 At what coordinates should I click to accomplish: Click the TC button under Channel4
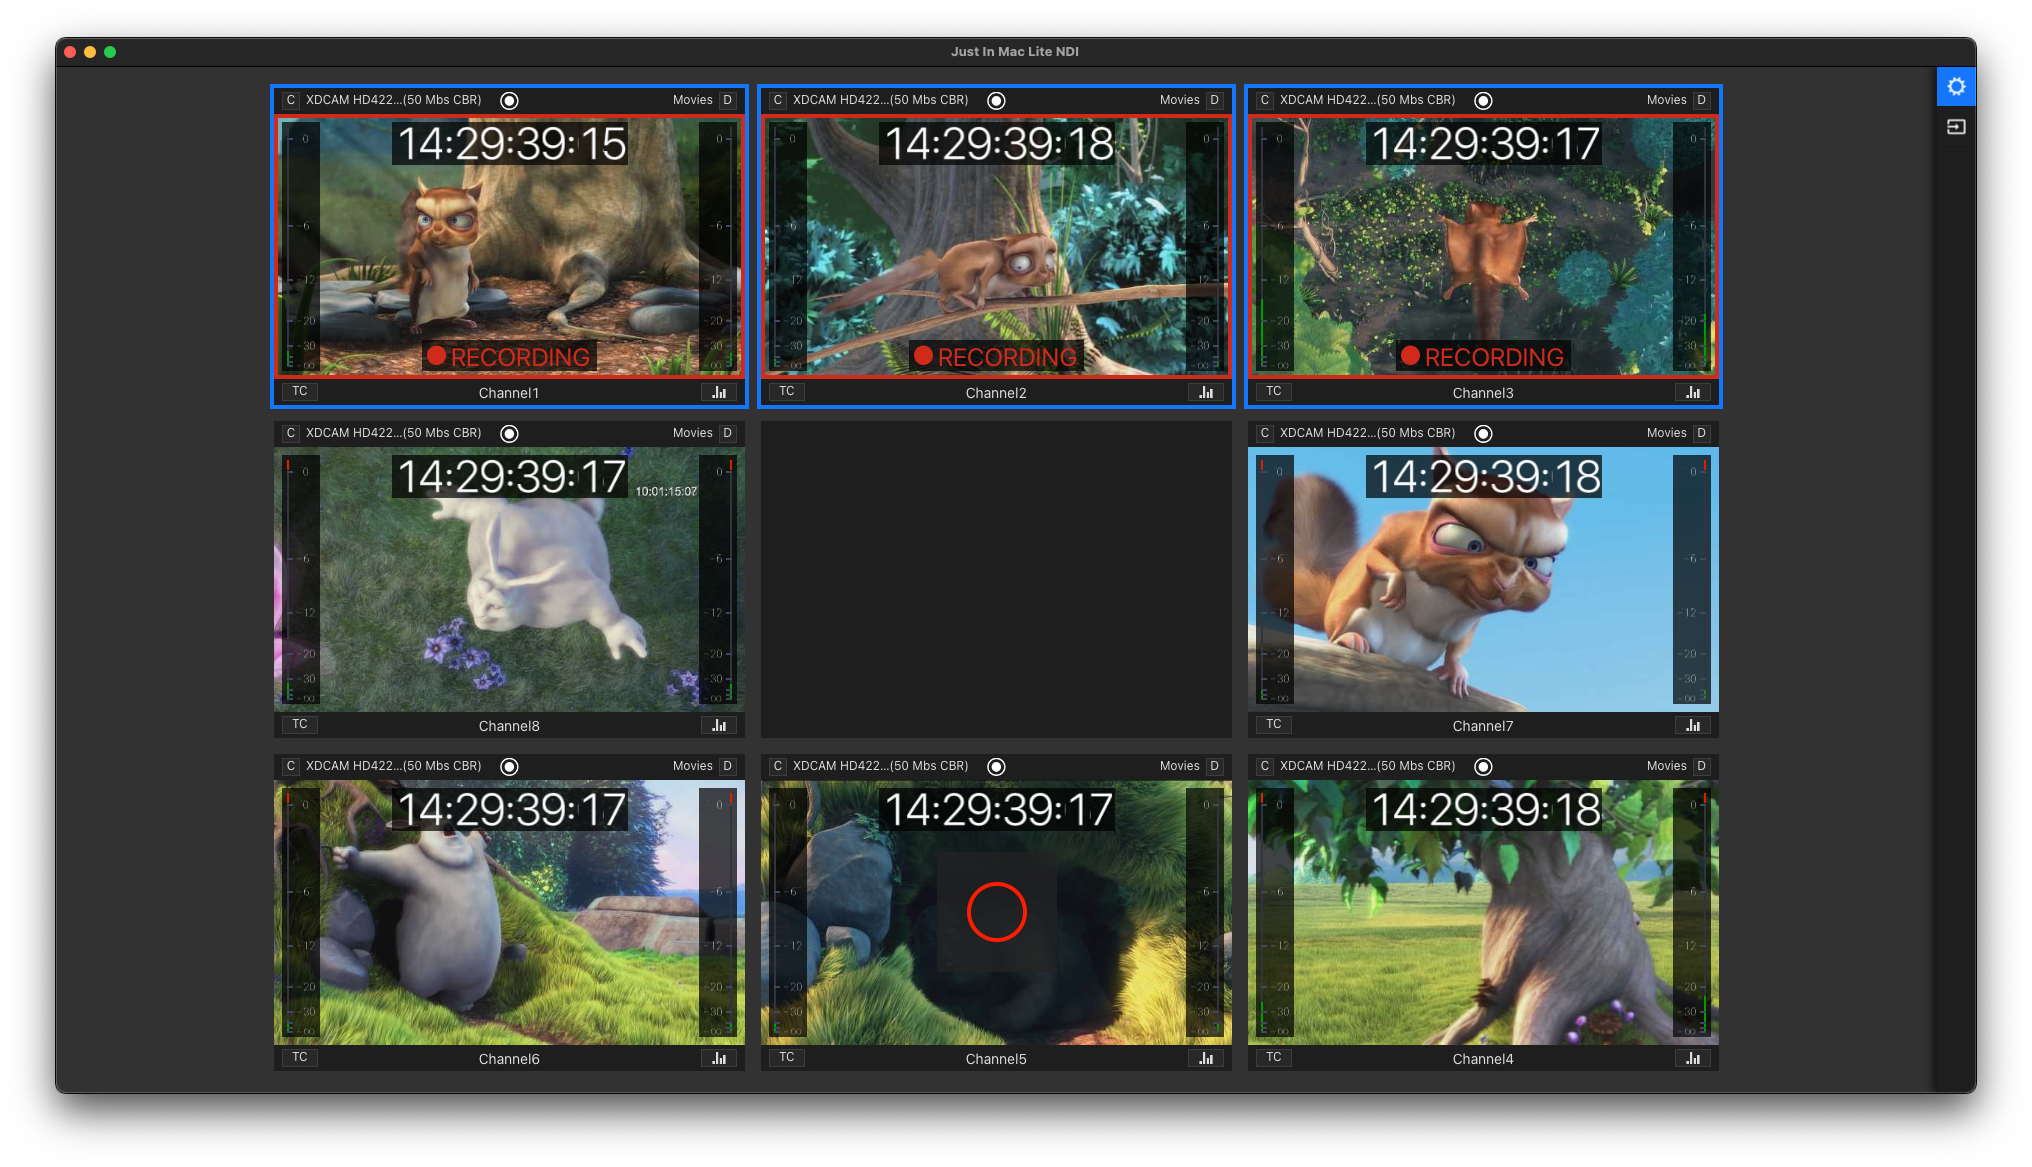pyautogui.click(x=1274, y=1057)
